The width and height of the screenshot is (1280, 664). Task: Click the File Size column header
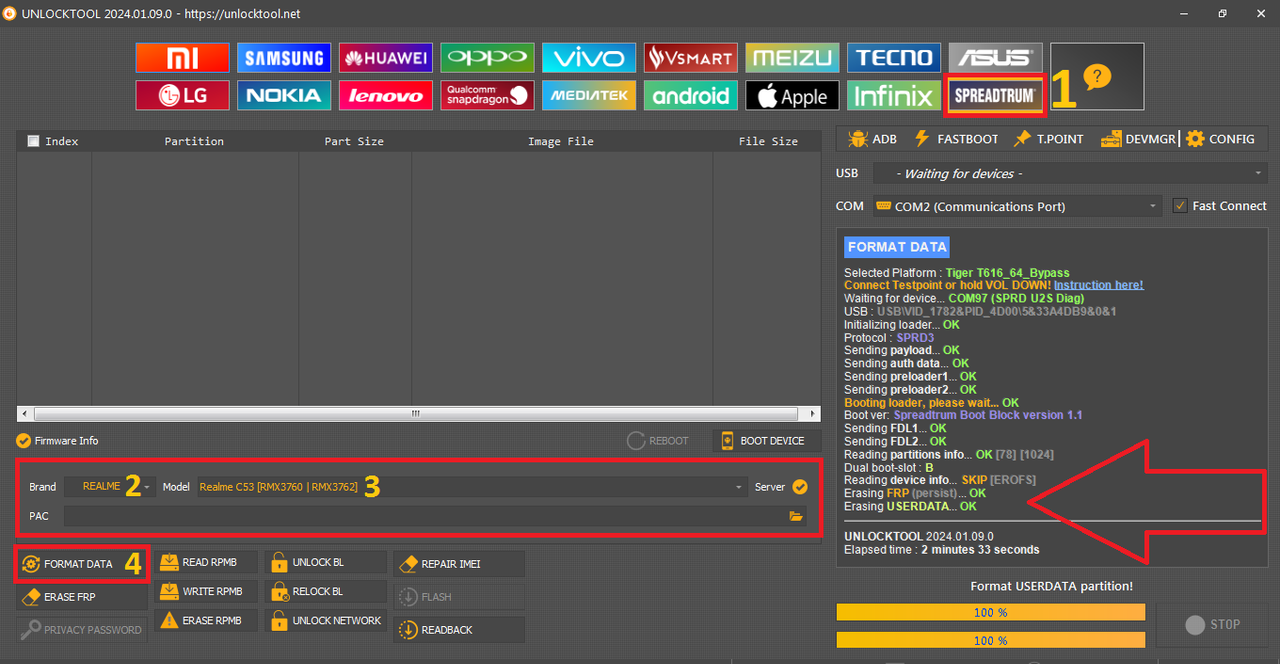pos(768,141)
